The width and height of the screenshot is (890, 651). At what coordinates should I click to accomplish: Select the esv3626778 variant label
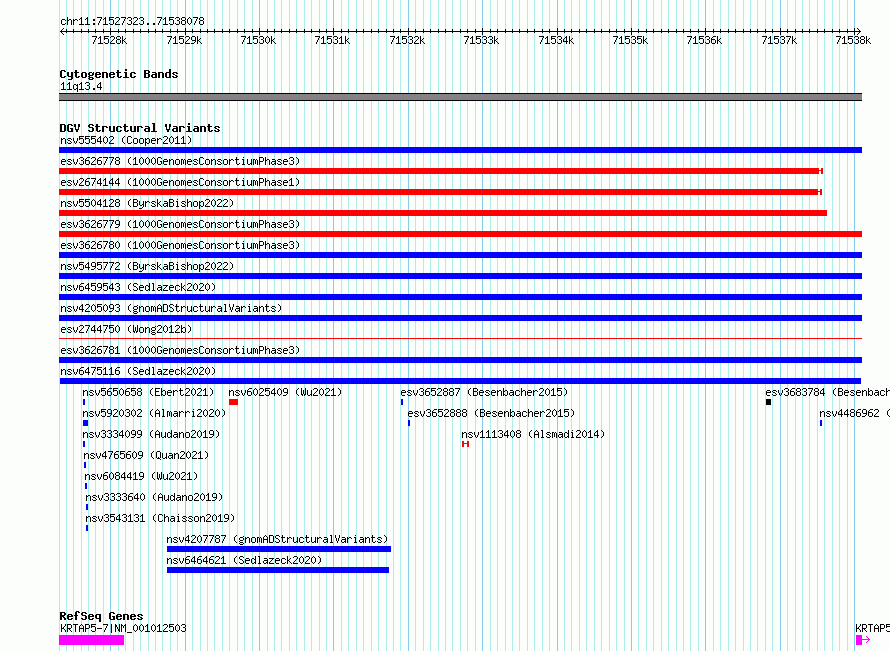[180, 161]
